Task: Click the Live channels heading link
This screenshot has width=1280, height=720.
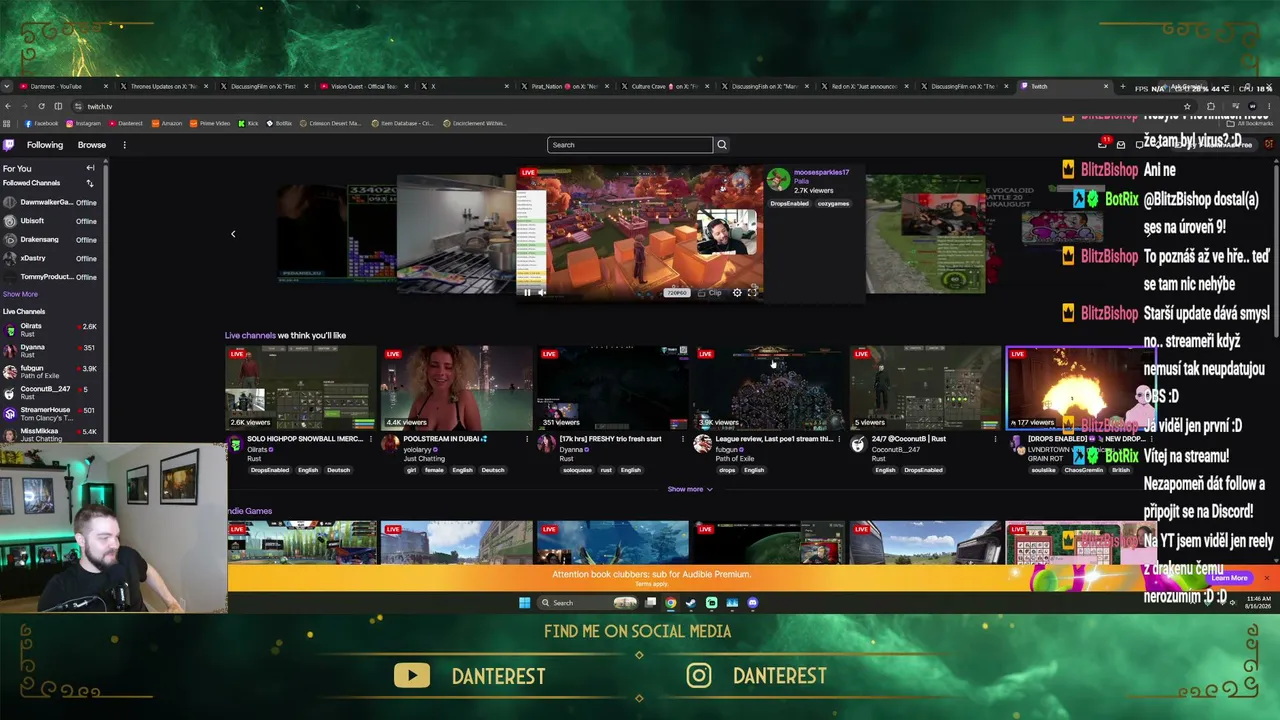Action: tap(250, 335)
